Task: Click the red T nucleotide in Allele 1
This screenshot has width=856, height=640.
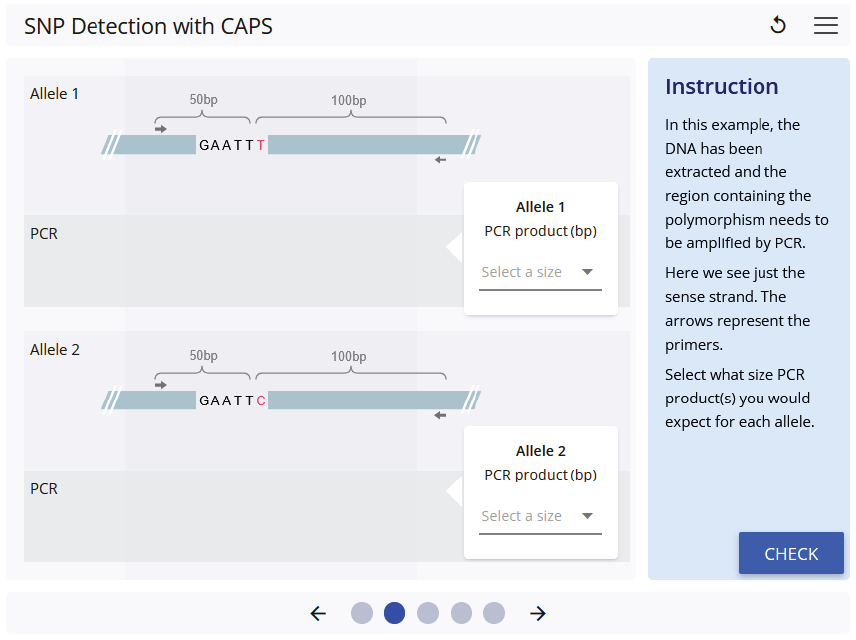Action: (x=261, y=145)
